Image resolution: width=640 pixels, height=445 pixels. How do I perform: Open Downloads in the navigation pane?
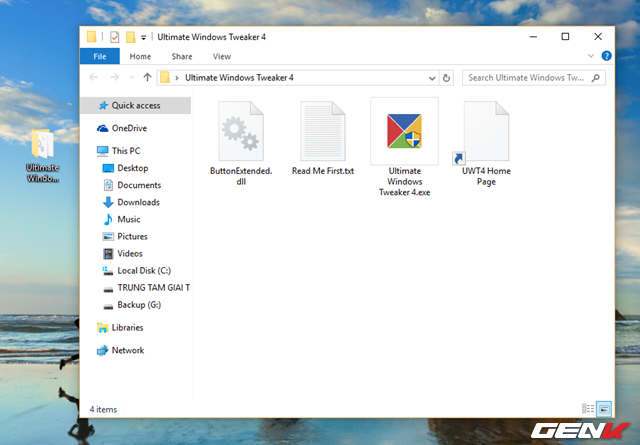(x=131, y=202)
